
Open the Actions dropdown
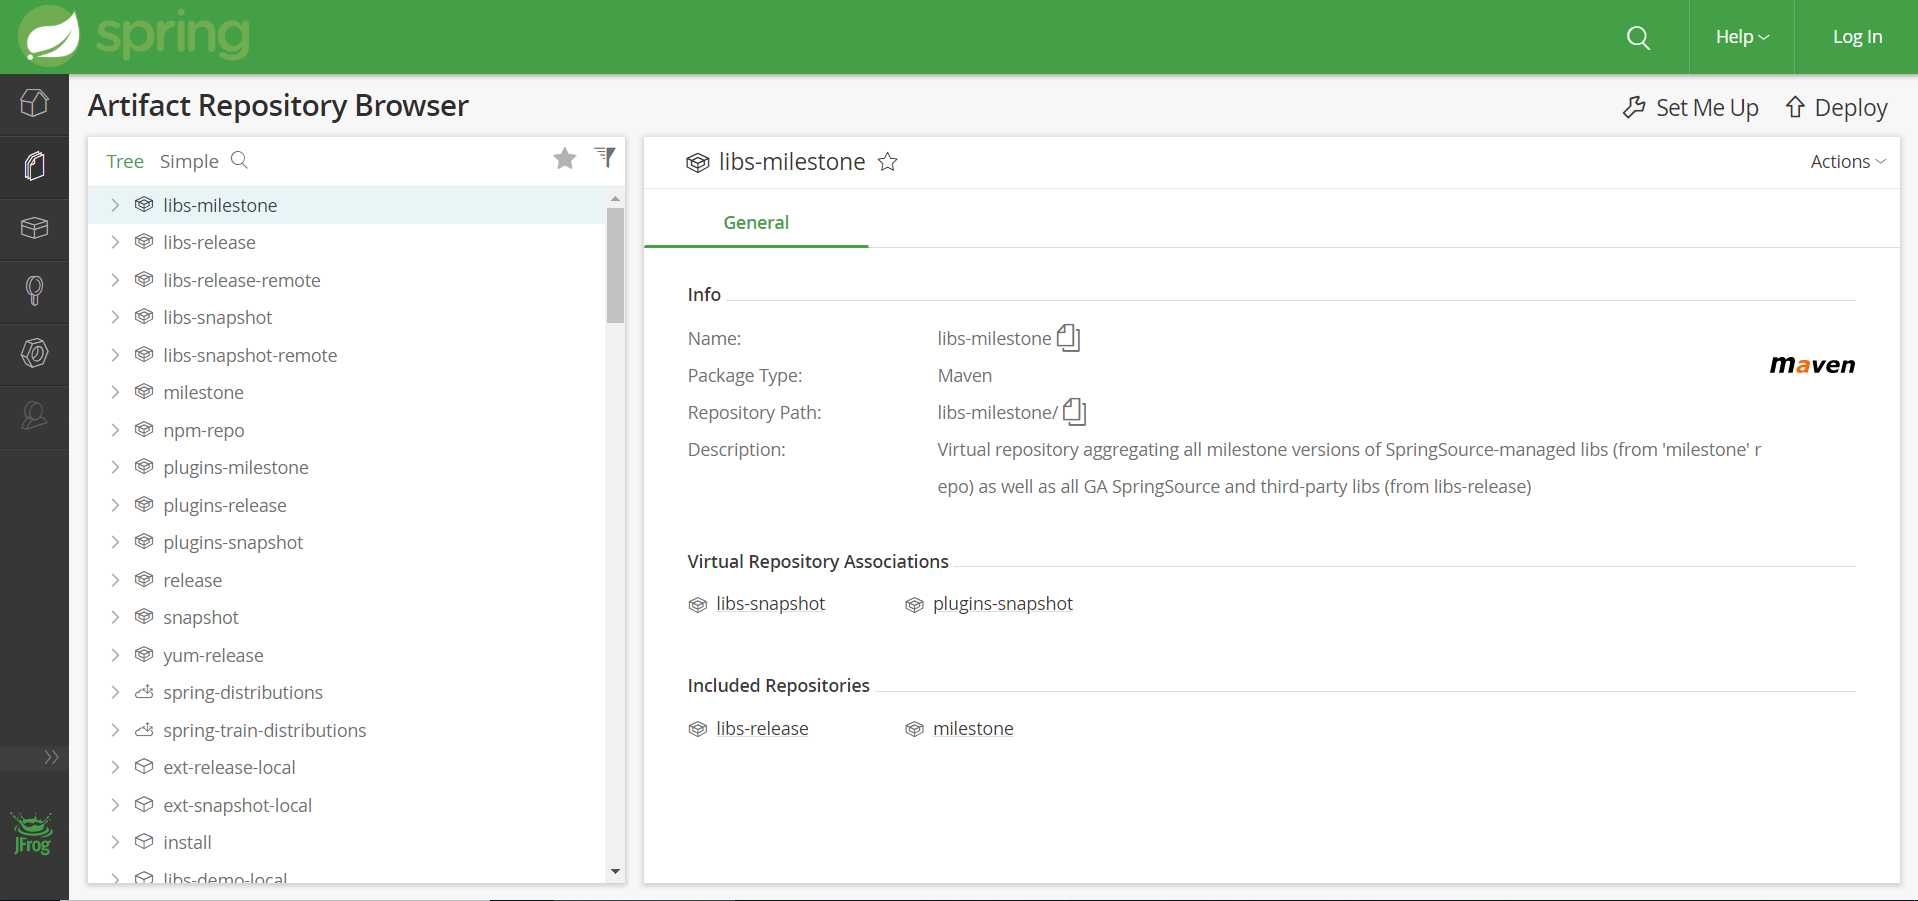click(1848, 161)
